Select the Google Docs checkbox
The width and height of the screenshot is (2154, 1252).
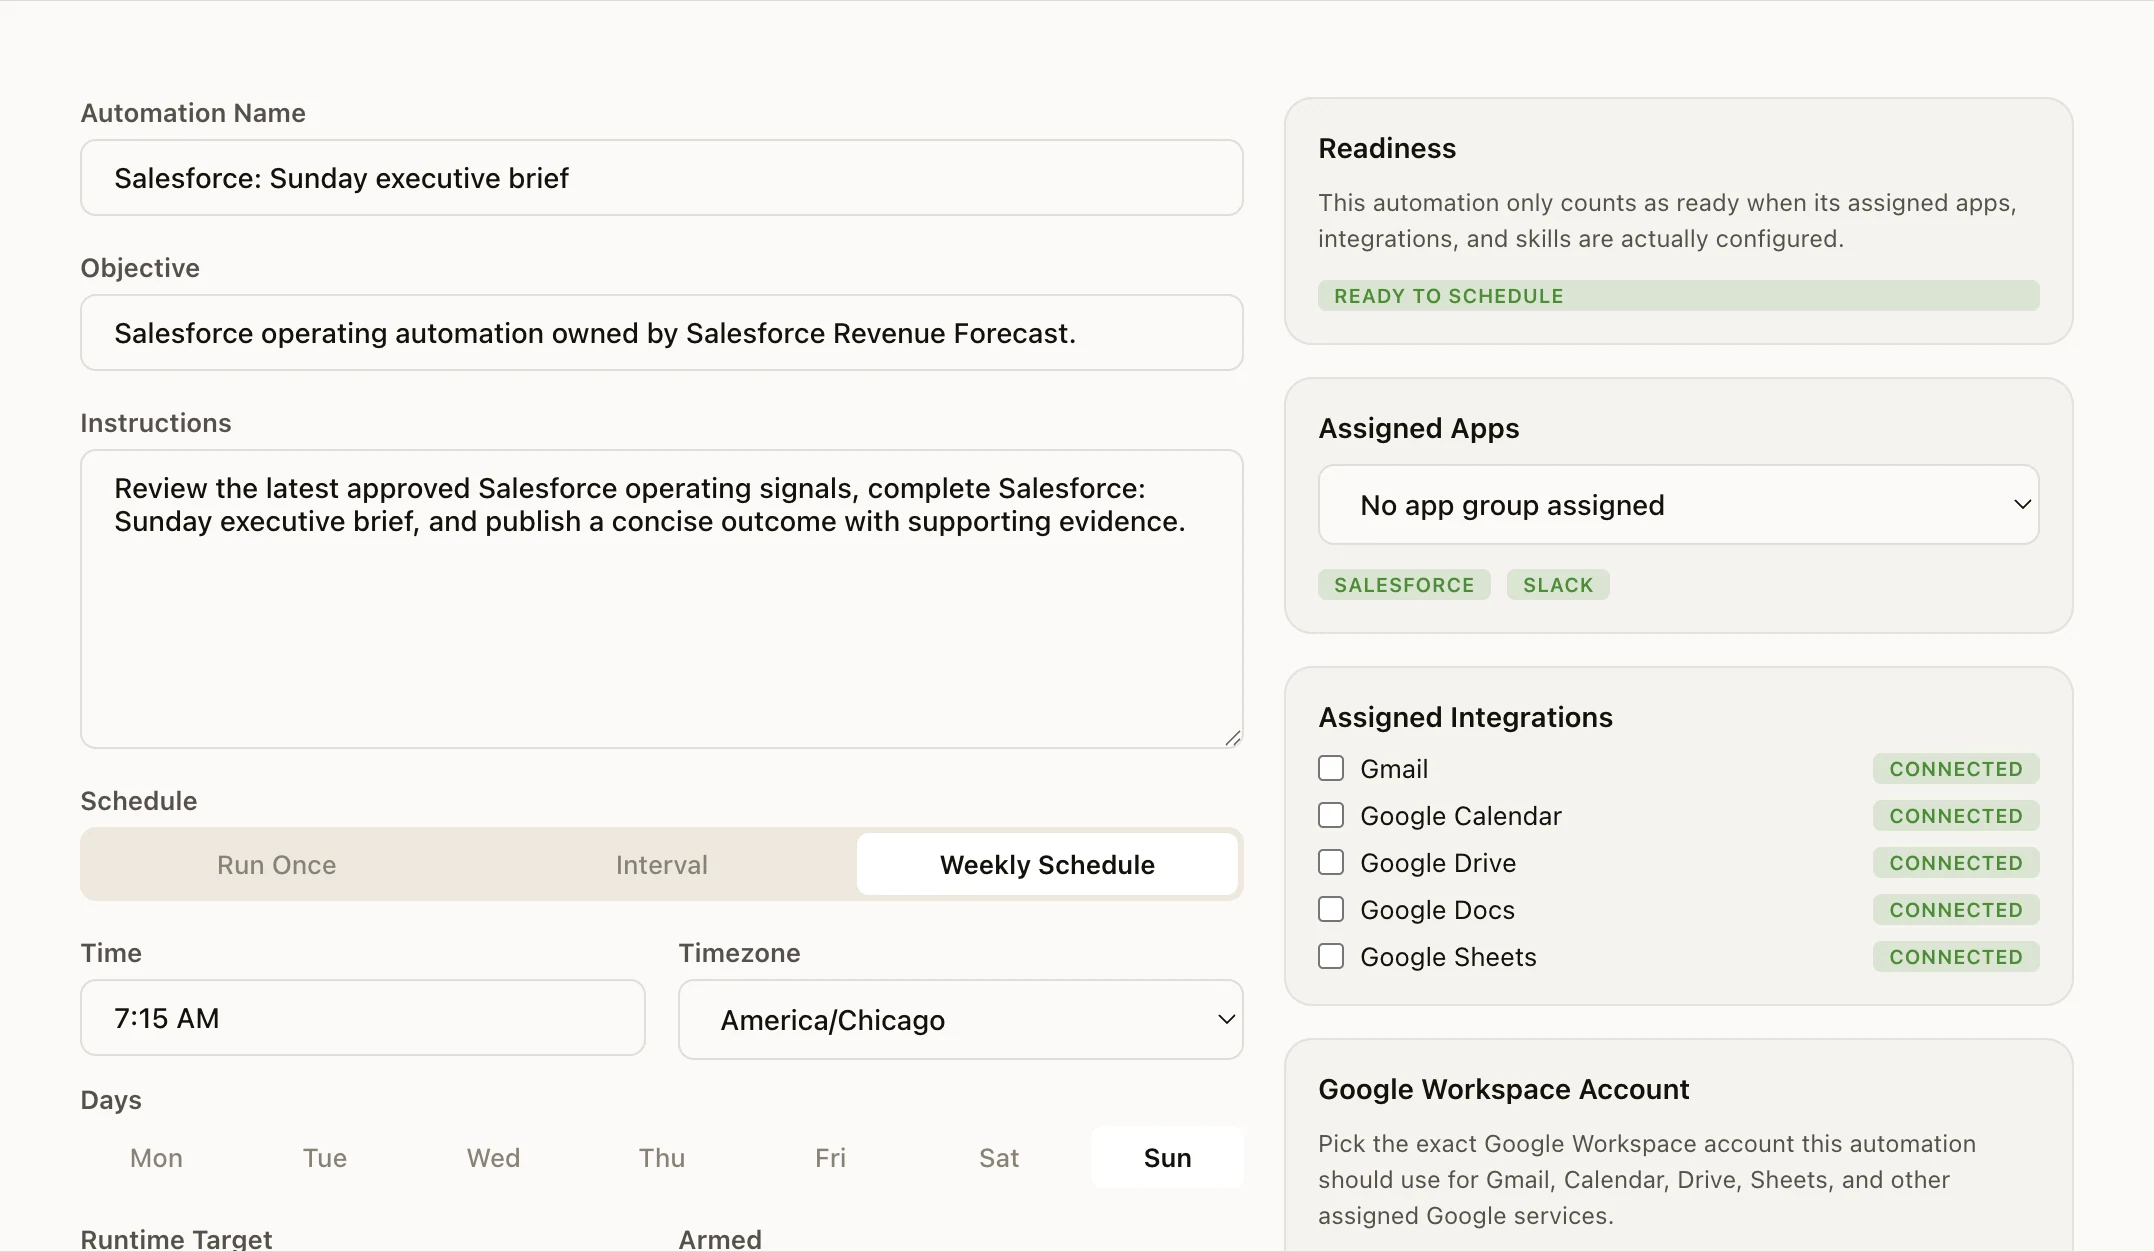pyautogui.click(x=1330, y=909)
